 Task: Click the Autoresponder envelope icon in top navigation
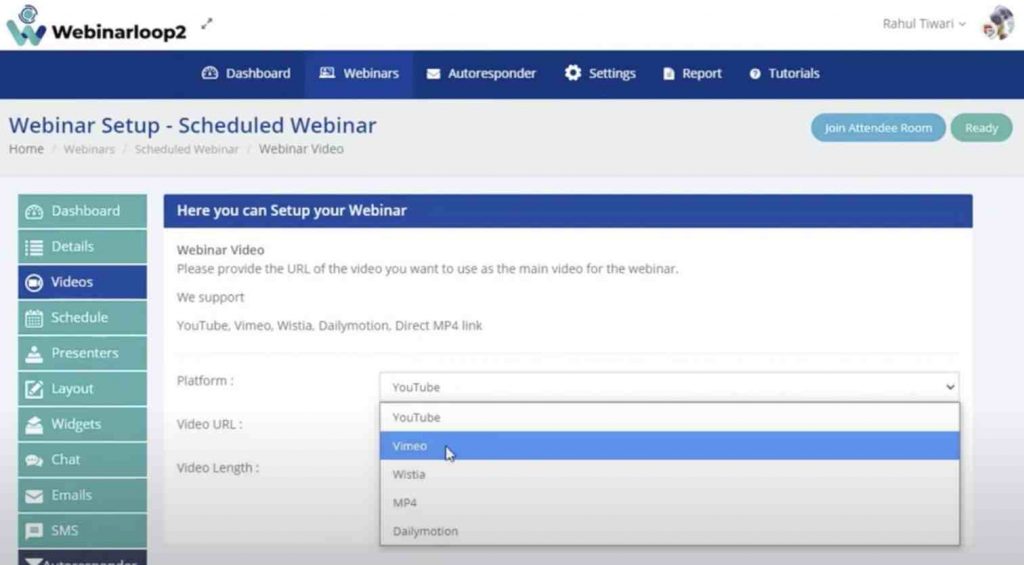point(433,74)
